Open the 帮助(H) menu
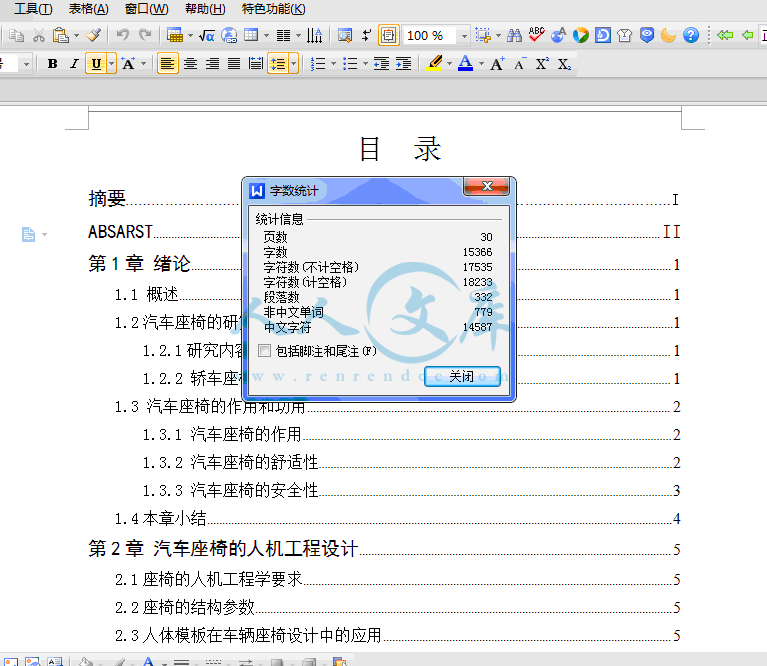The image size is (767, 666). [205, 9]
